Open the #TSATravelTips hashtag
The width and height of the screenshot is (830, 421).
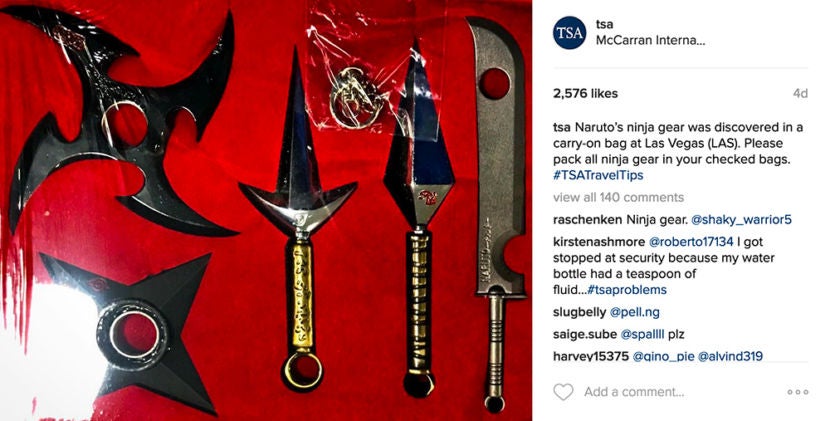(598, 175)
